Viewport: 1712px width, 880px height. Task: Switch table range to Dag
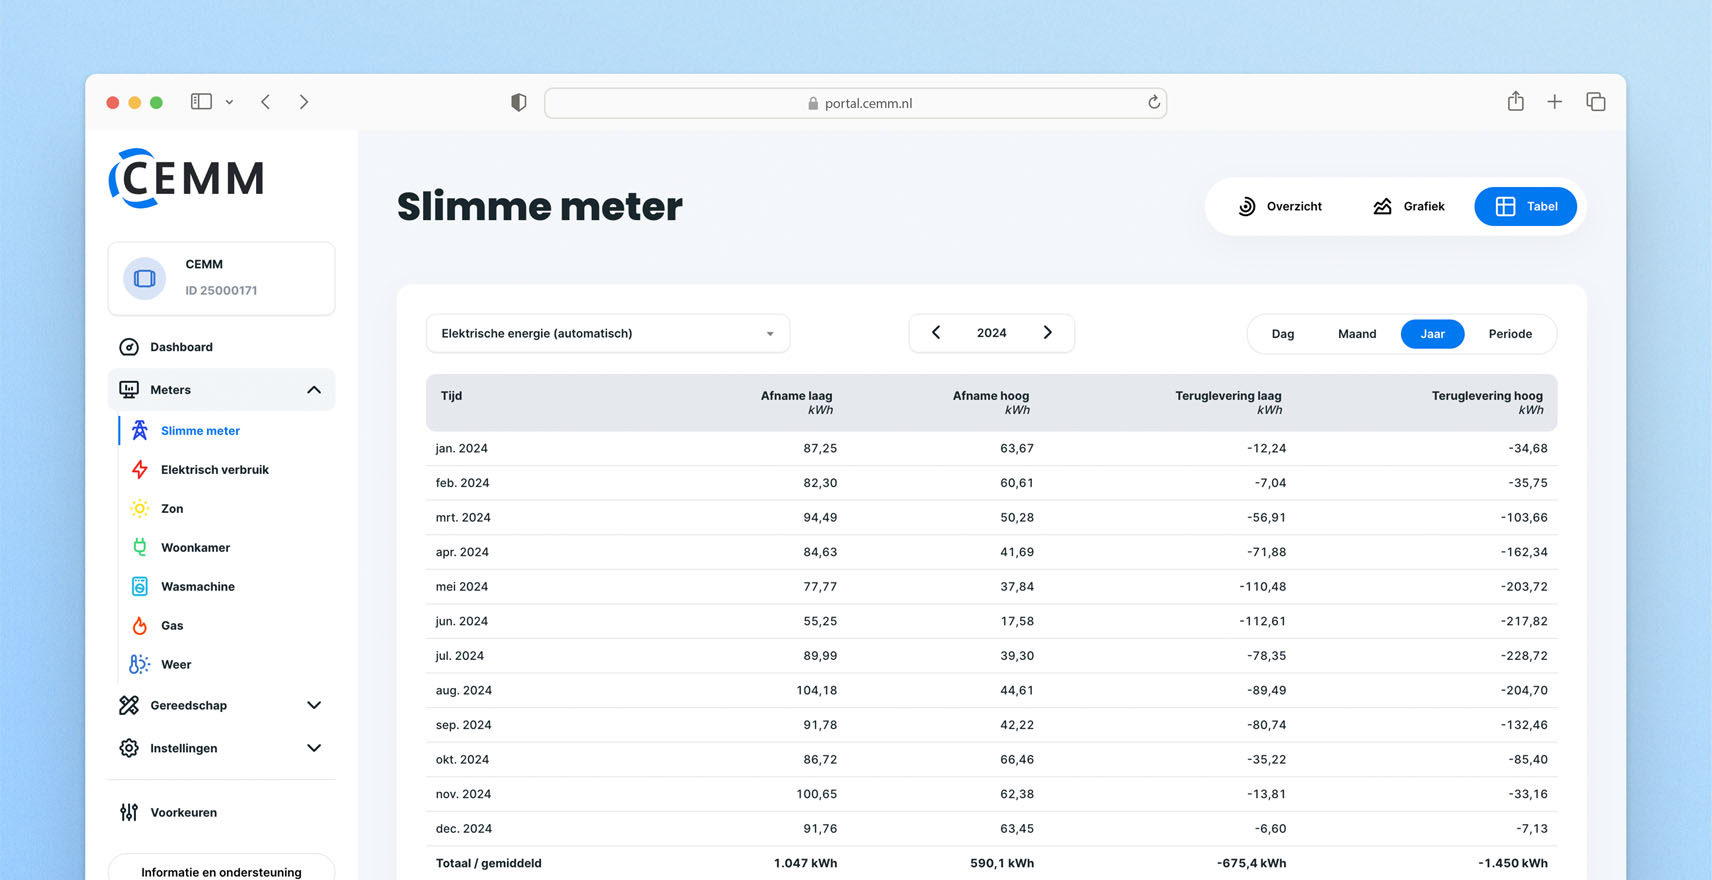coord(1282,334)
